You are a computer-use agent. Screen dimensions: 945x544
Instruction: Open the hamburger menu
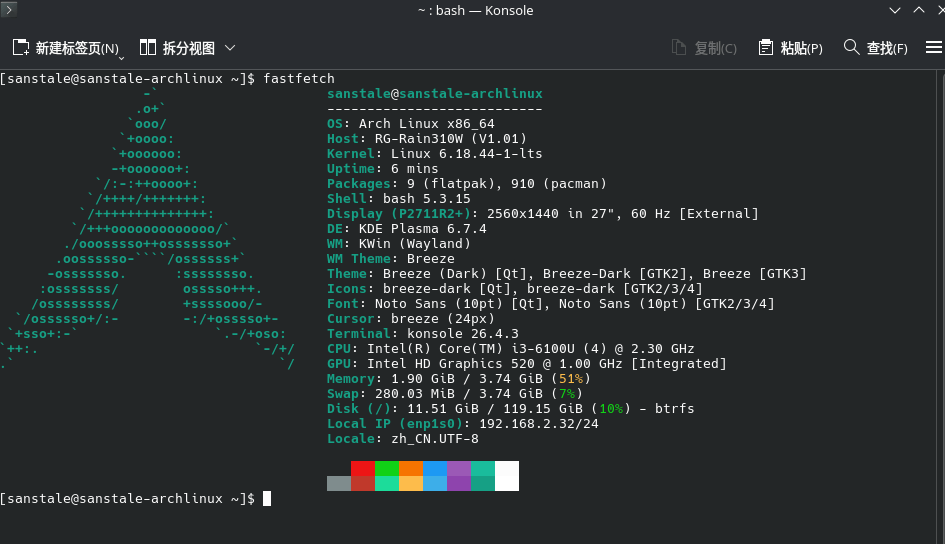click(934, 47)
